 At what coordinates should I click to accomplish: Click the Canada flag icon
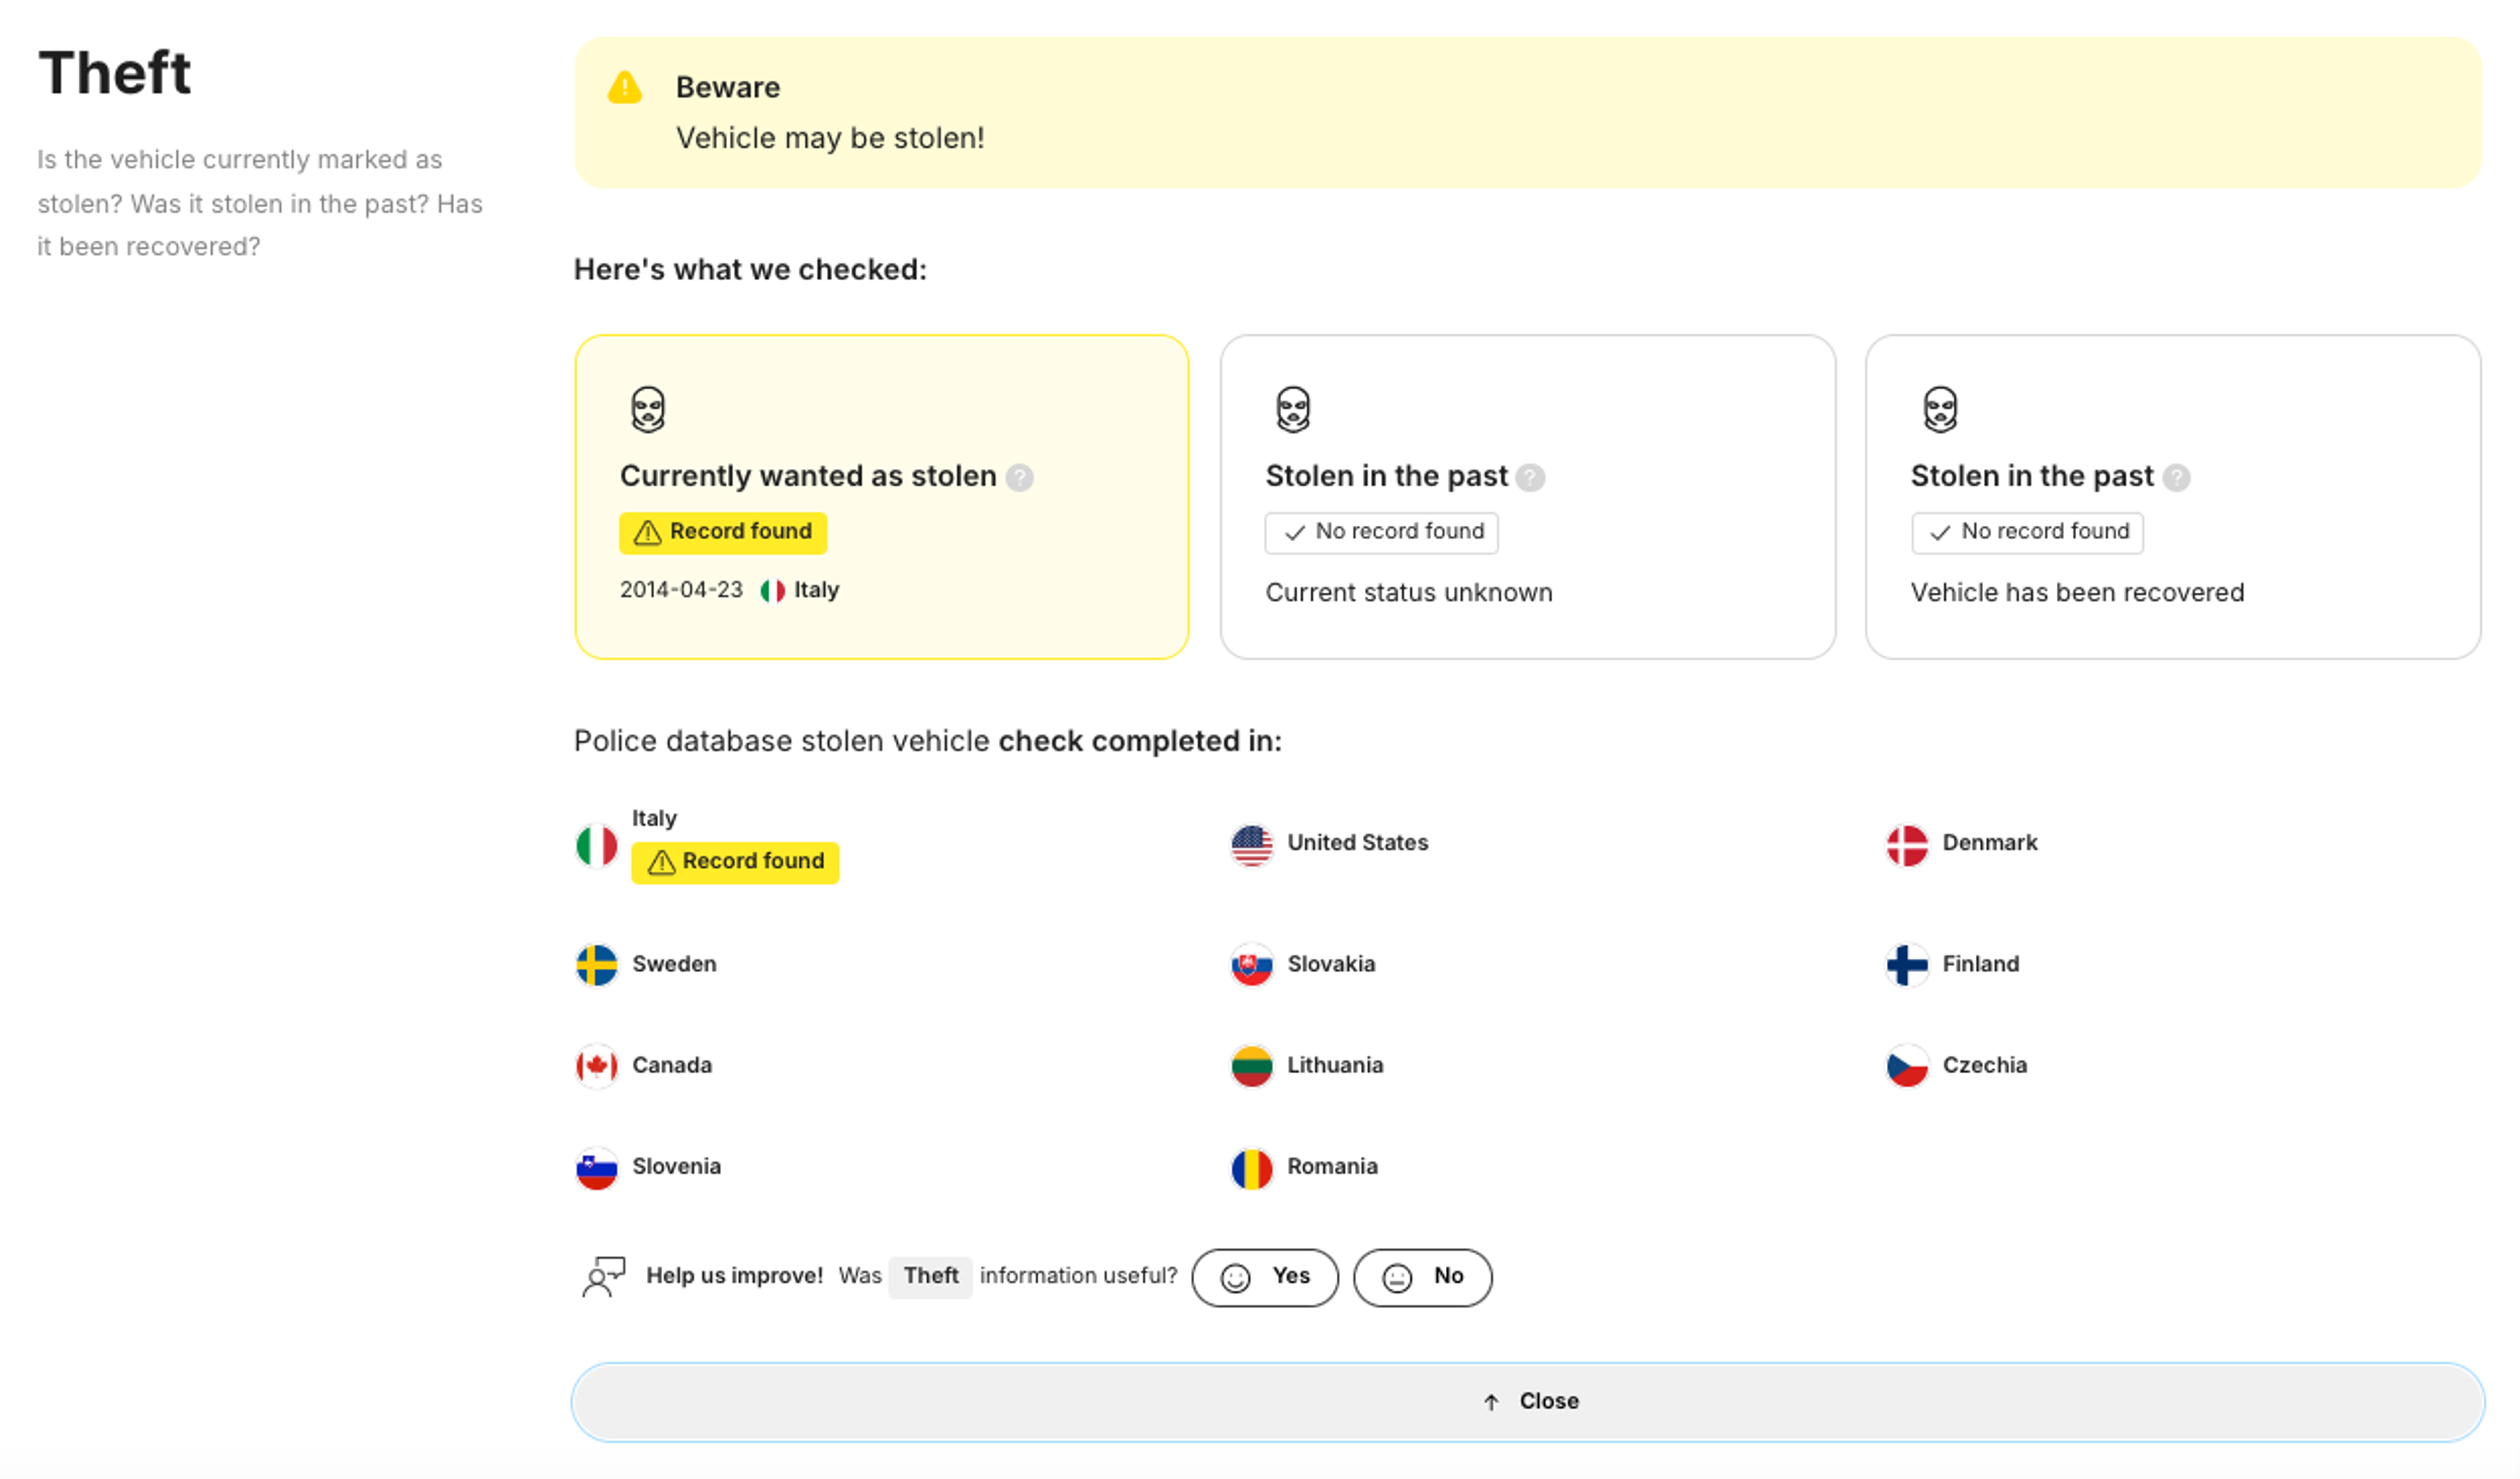(x=597, y=1066)
